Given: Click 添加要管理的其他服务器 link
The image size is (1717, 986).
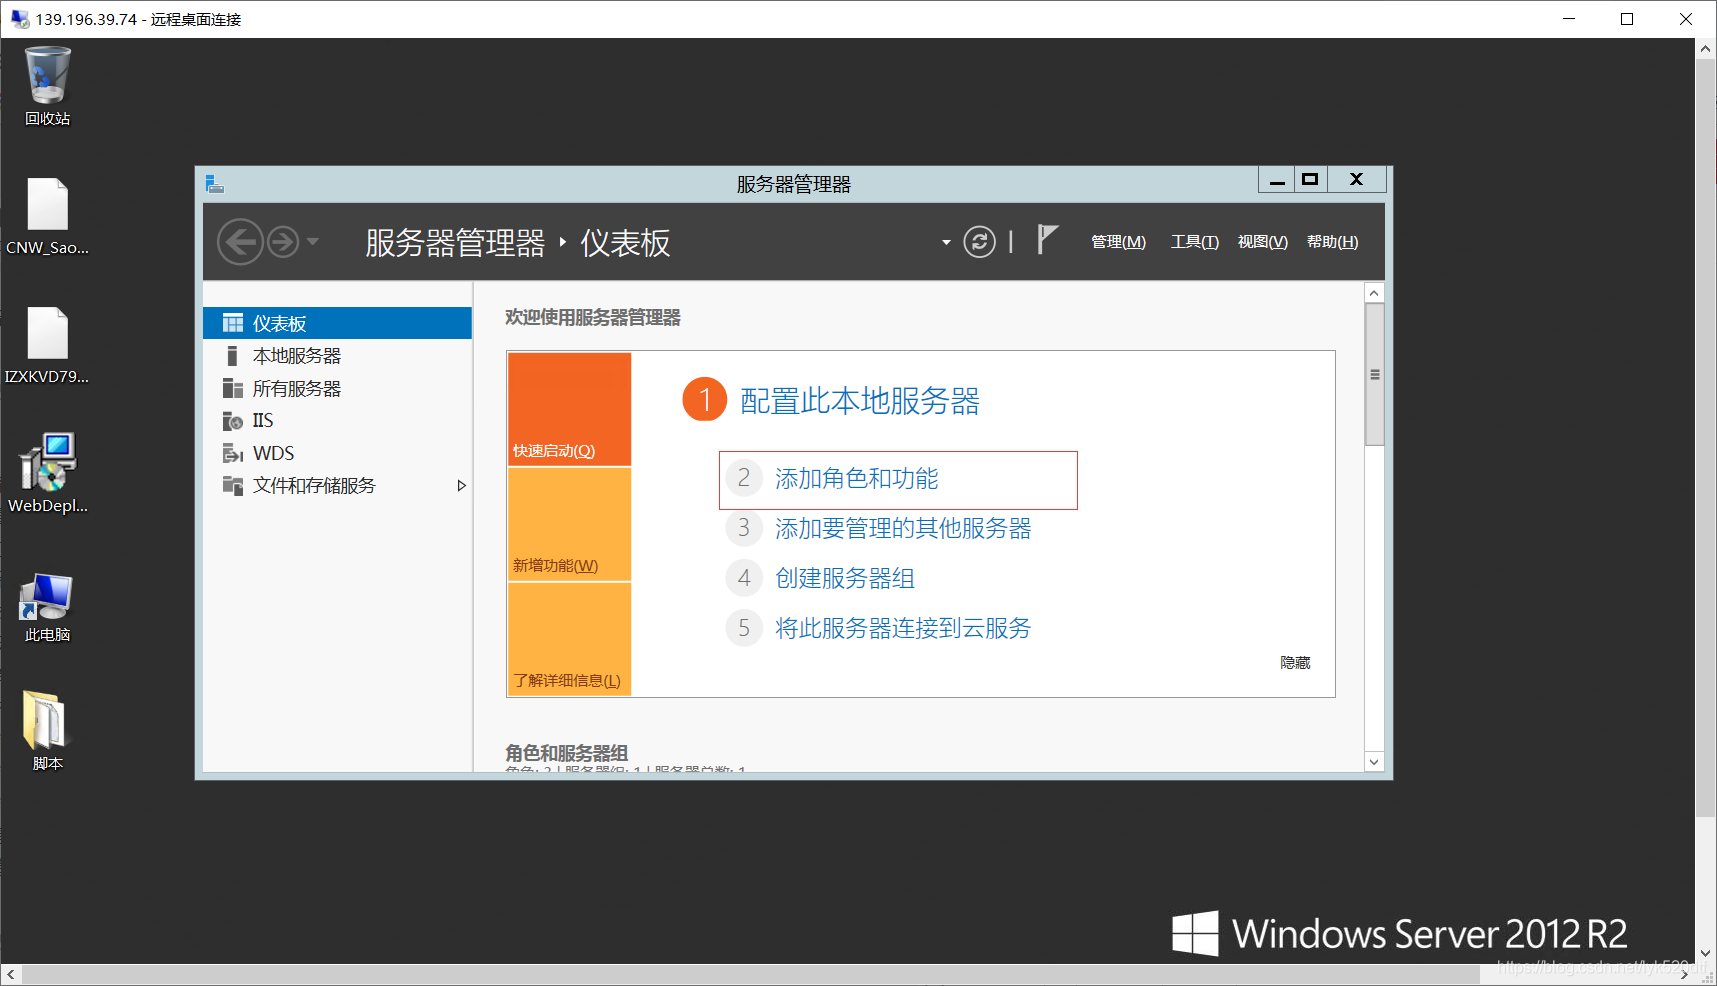Looking at the screenshot, I should point(903,529).
